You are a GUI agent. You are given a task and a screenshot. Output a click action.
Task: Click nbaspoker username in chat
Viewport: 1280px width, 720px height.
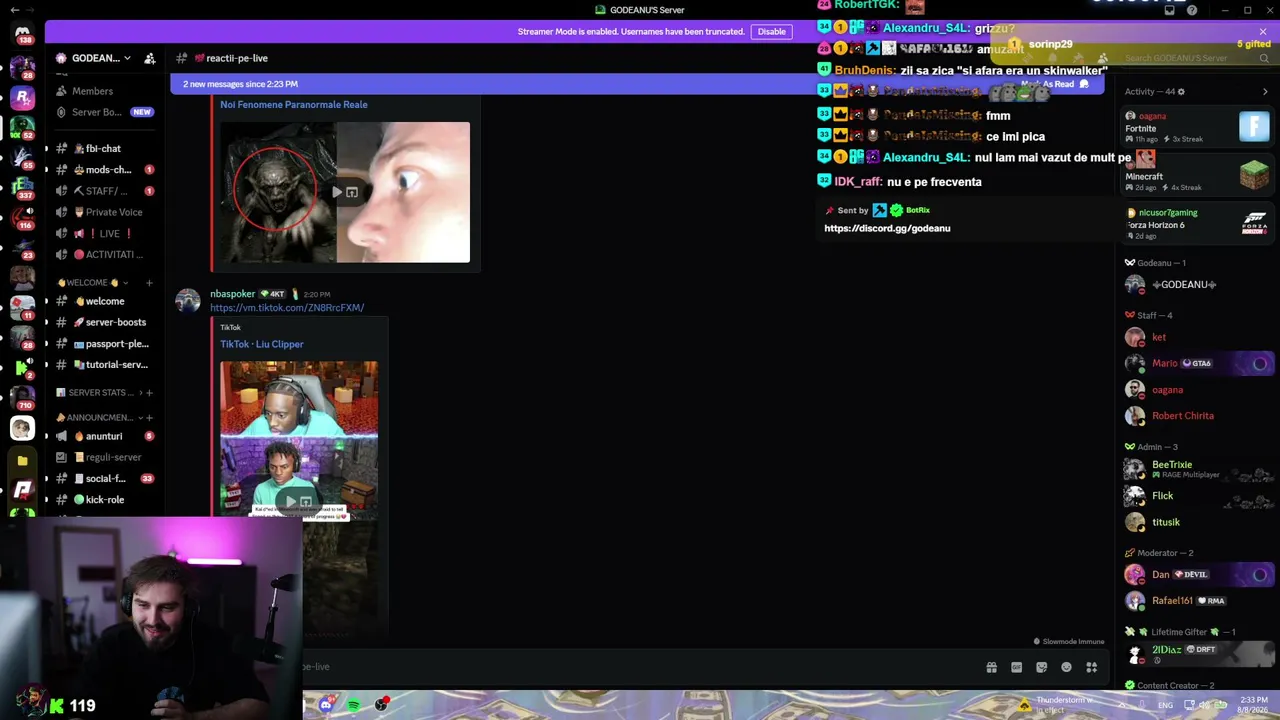[x=232, y=294]
